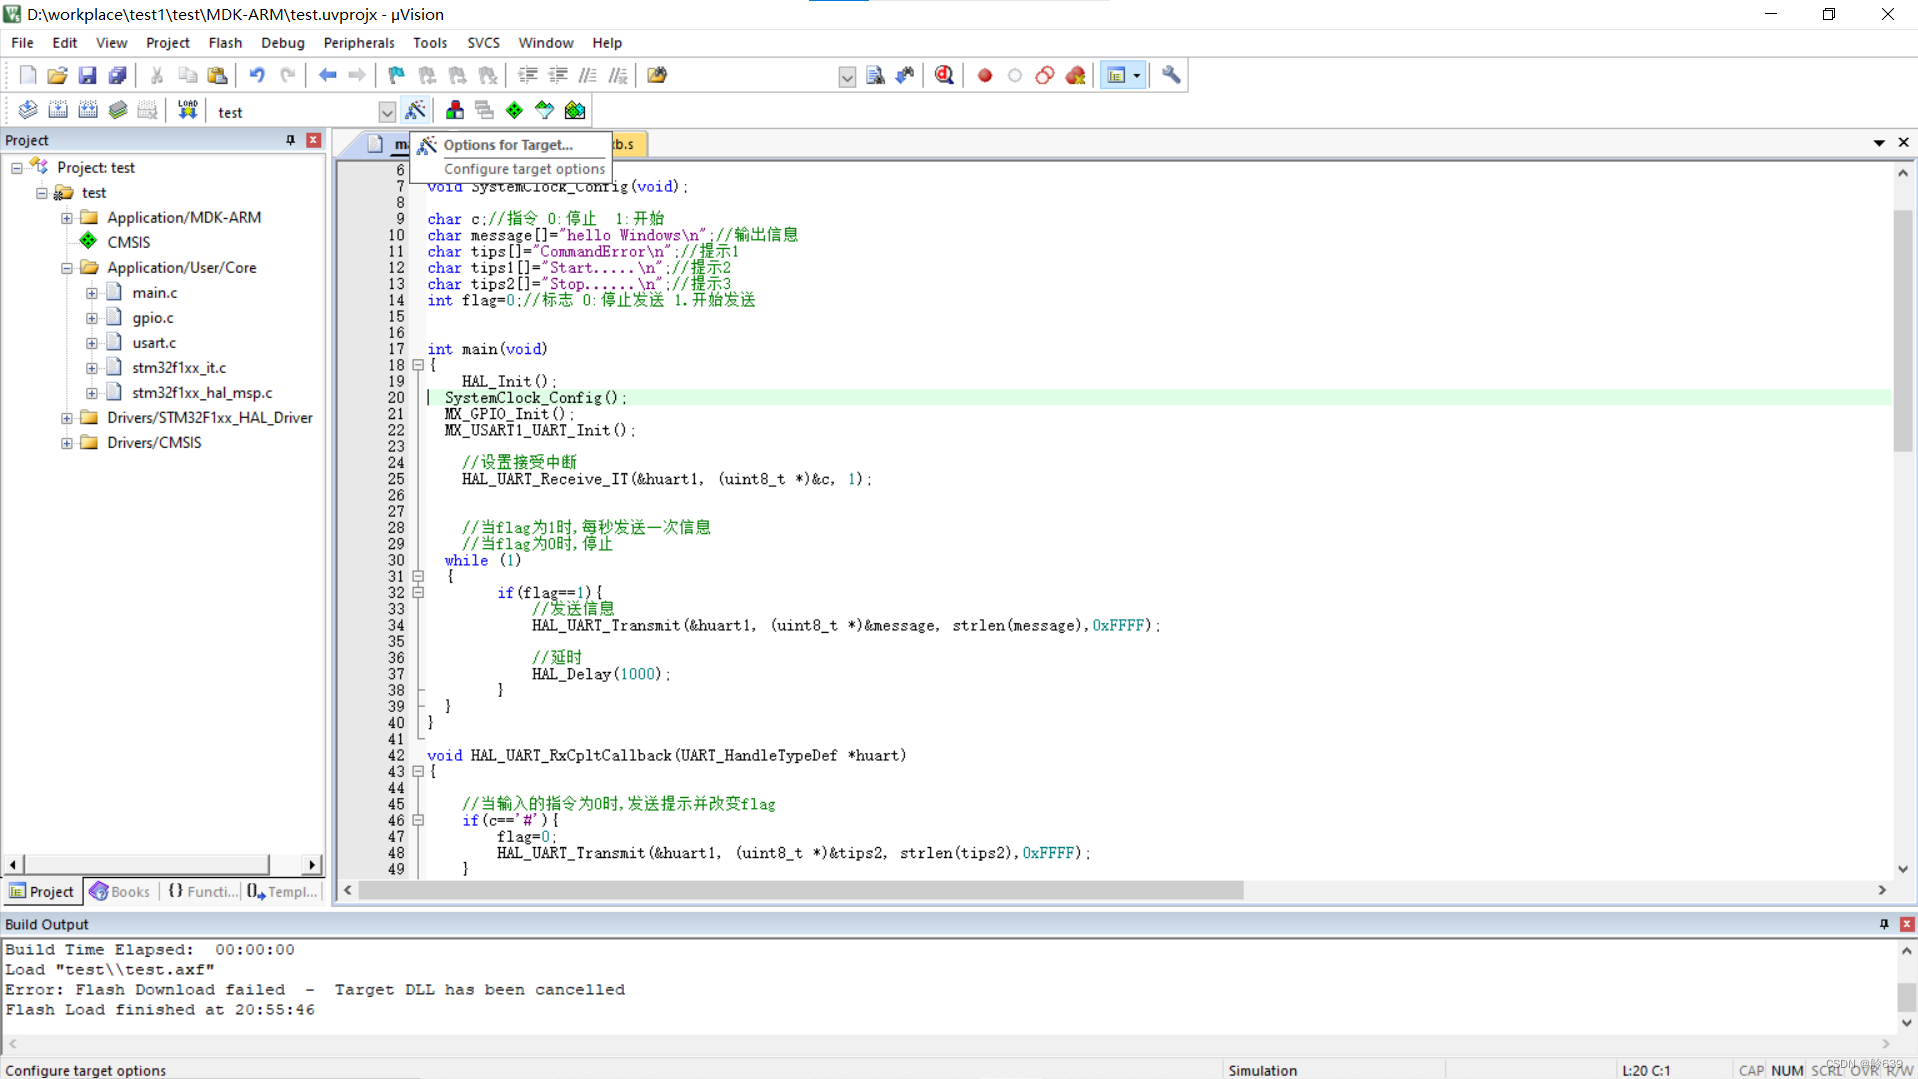Save the current file
Viewport: 1918px width, 1079px height.
[x=87, y=75]
